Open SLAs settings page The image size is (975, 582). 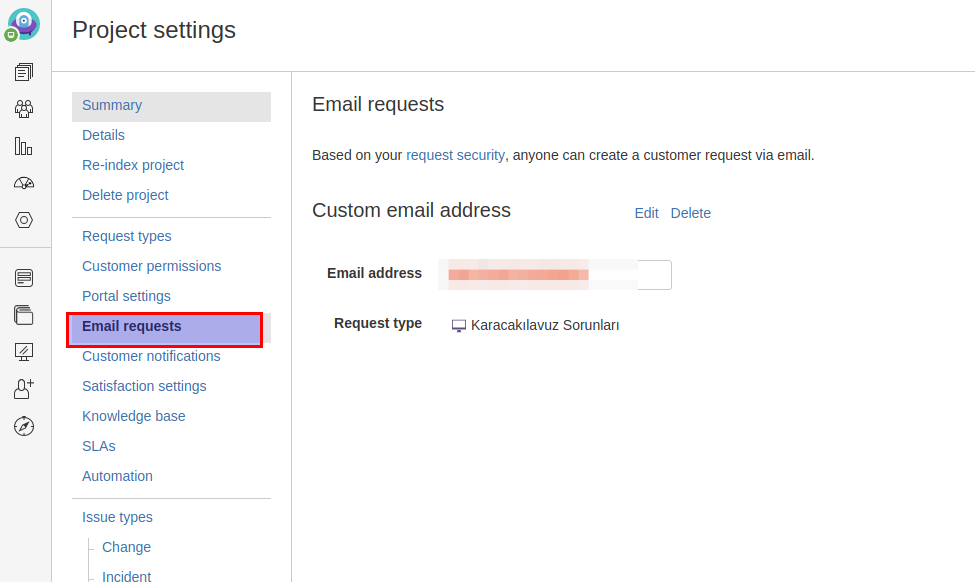point(99,446)
